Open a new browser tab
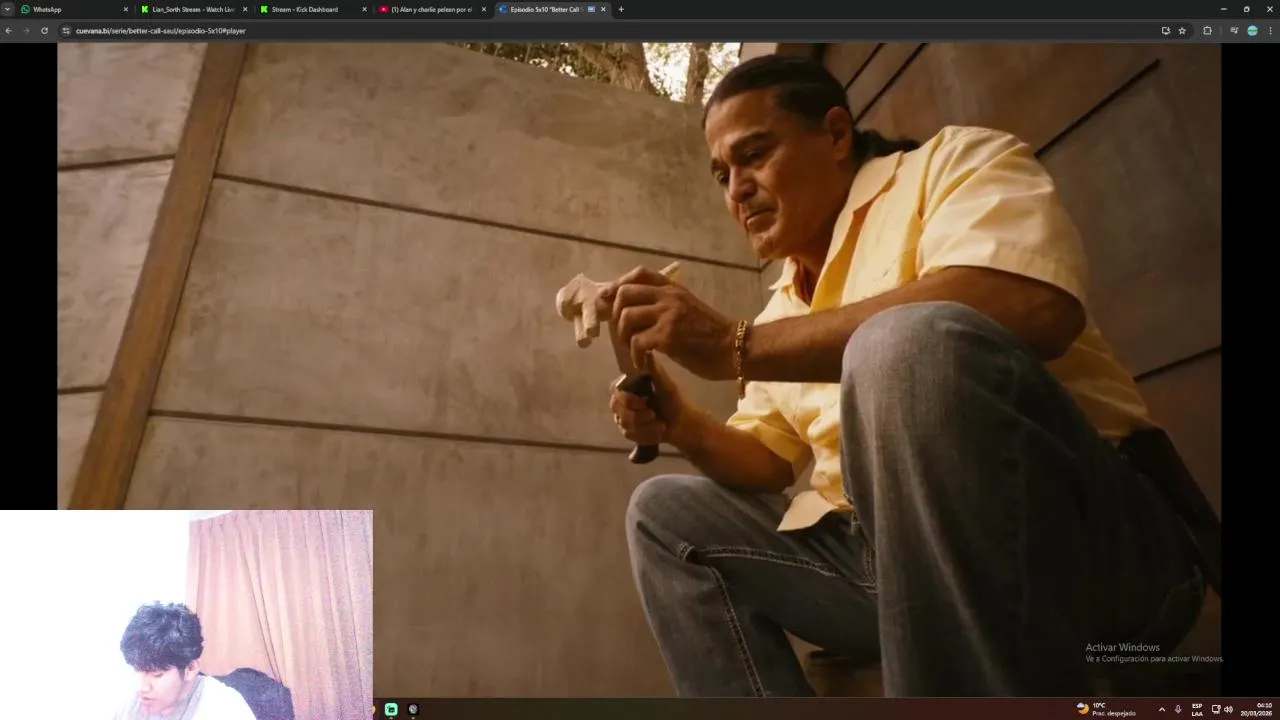The height and width of the screenshot is (720, 1280). coord(621,9)
